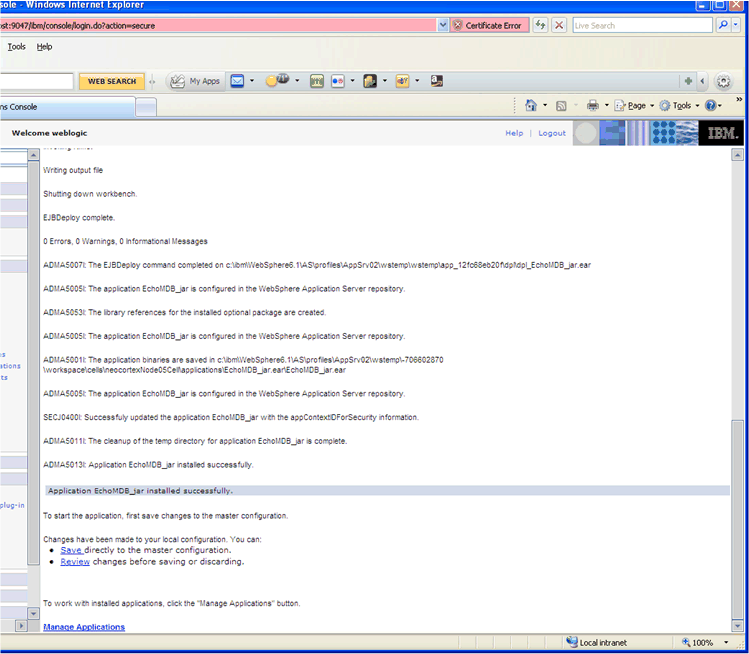Open a new blank browser tab
The height and width of the screenshot is (654, 749).
(146, 107)
